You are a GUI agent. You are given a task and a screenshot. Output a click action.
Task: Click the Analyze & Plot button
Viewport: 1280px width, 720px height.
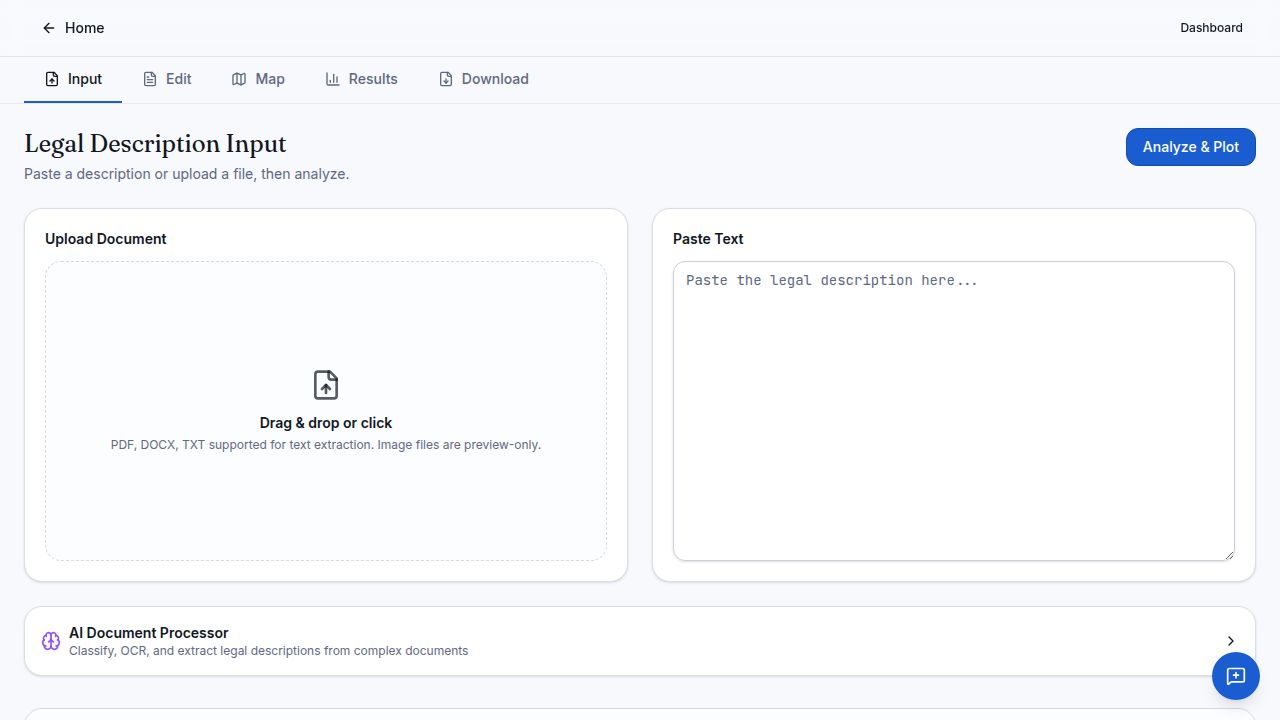[1190, 147]
